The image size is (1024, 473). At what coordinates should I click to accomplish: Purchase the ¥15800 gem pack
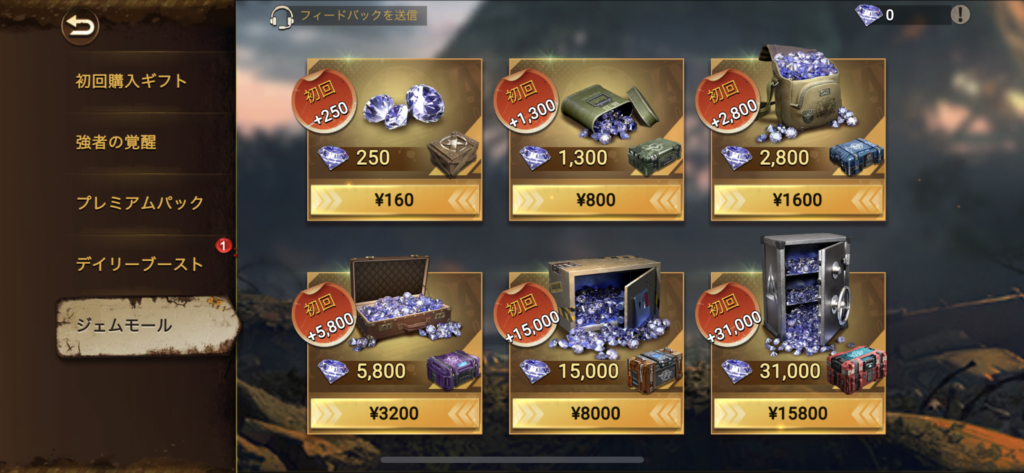(x=799, y=414)
